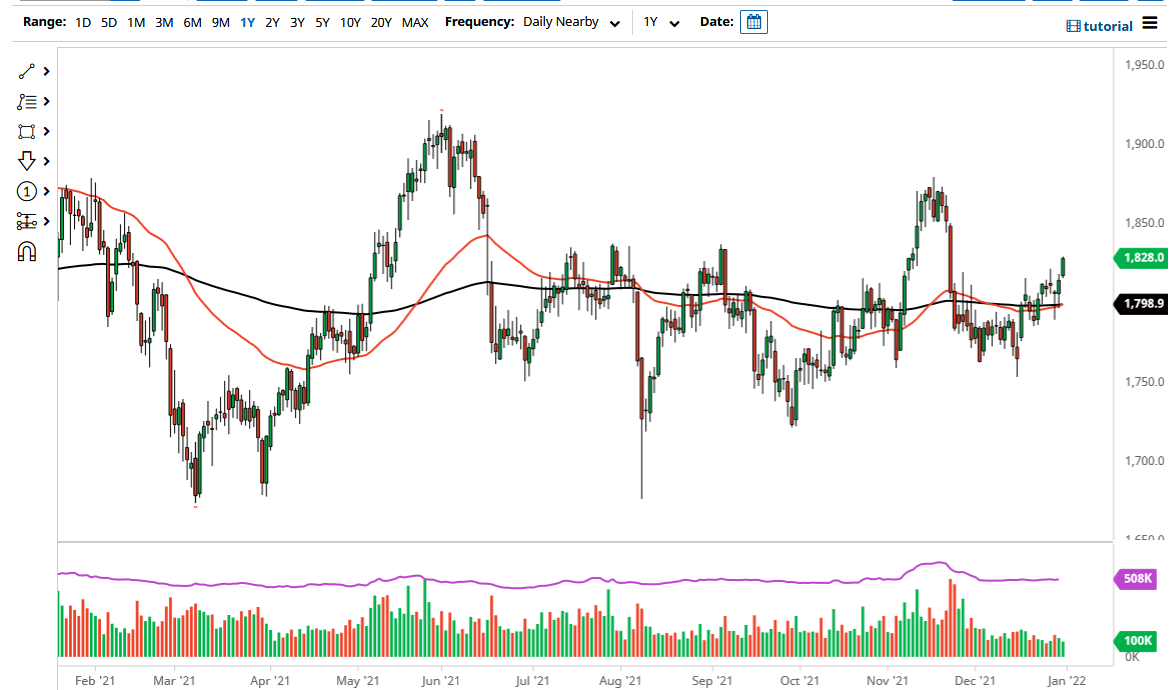Viewport: 1174px width, 690px height.
Task: Set range to MAX
Action: coord(415,22)
